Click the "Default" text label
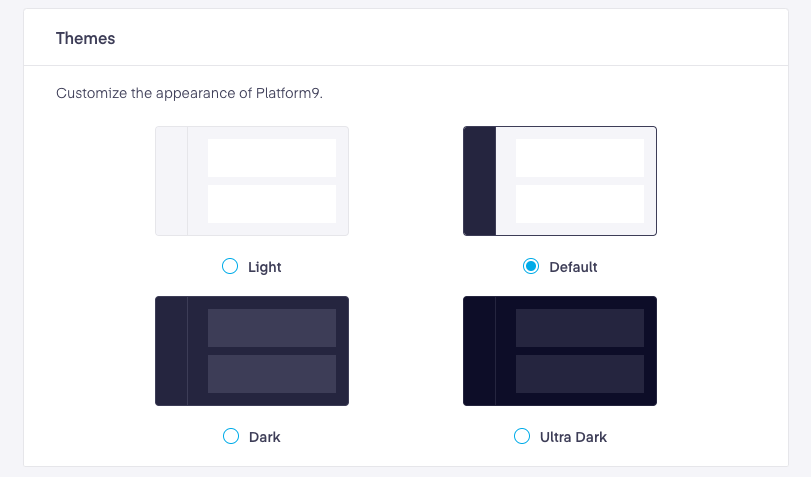 click(573, 267)
